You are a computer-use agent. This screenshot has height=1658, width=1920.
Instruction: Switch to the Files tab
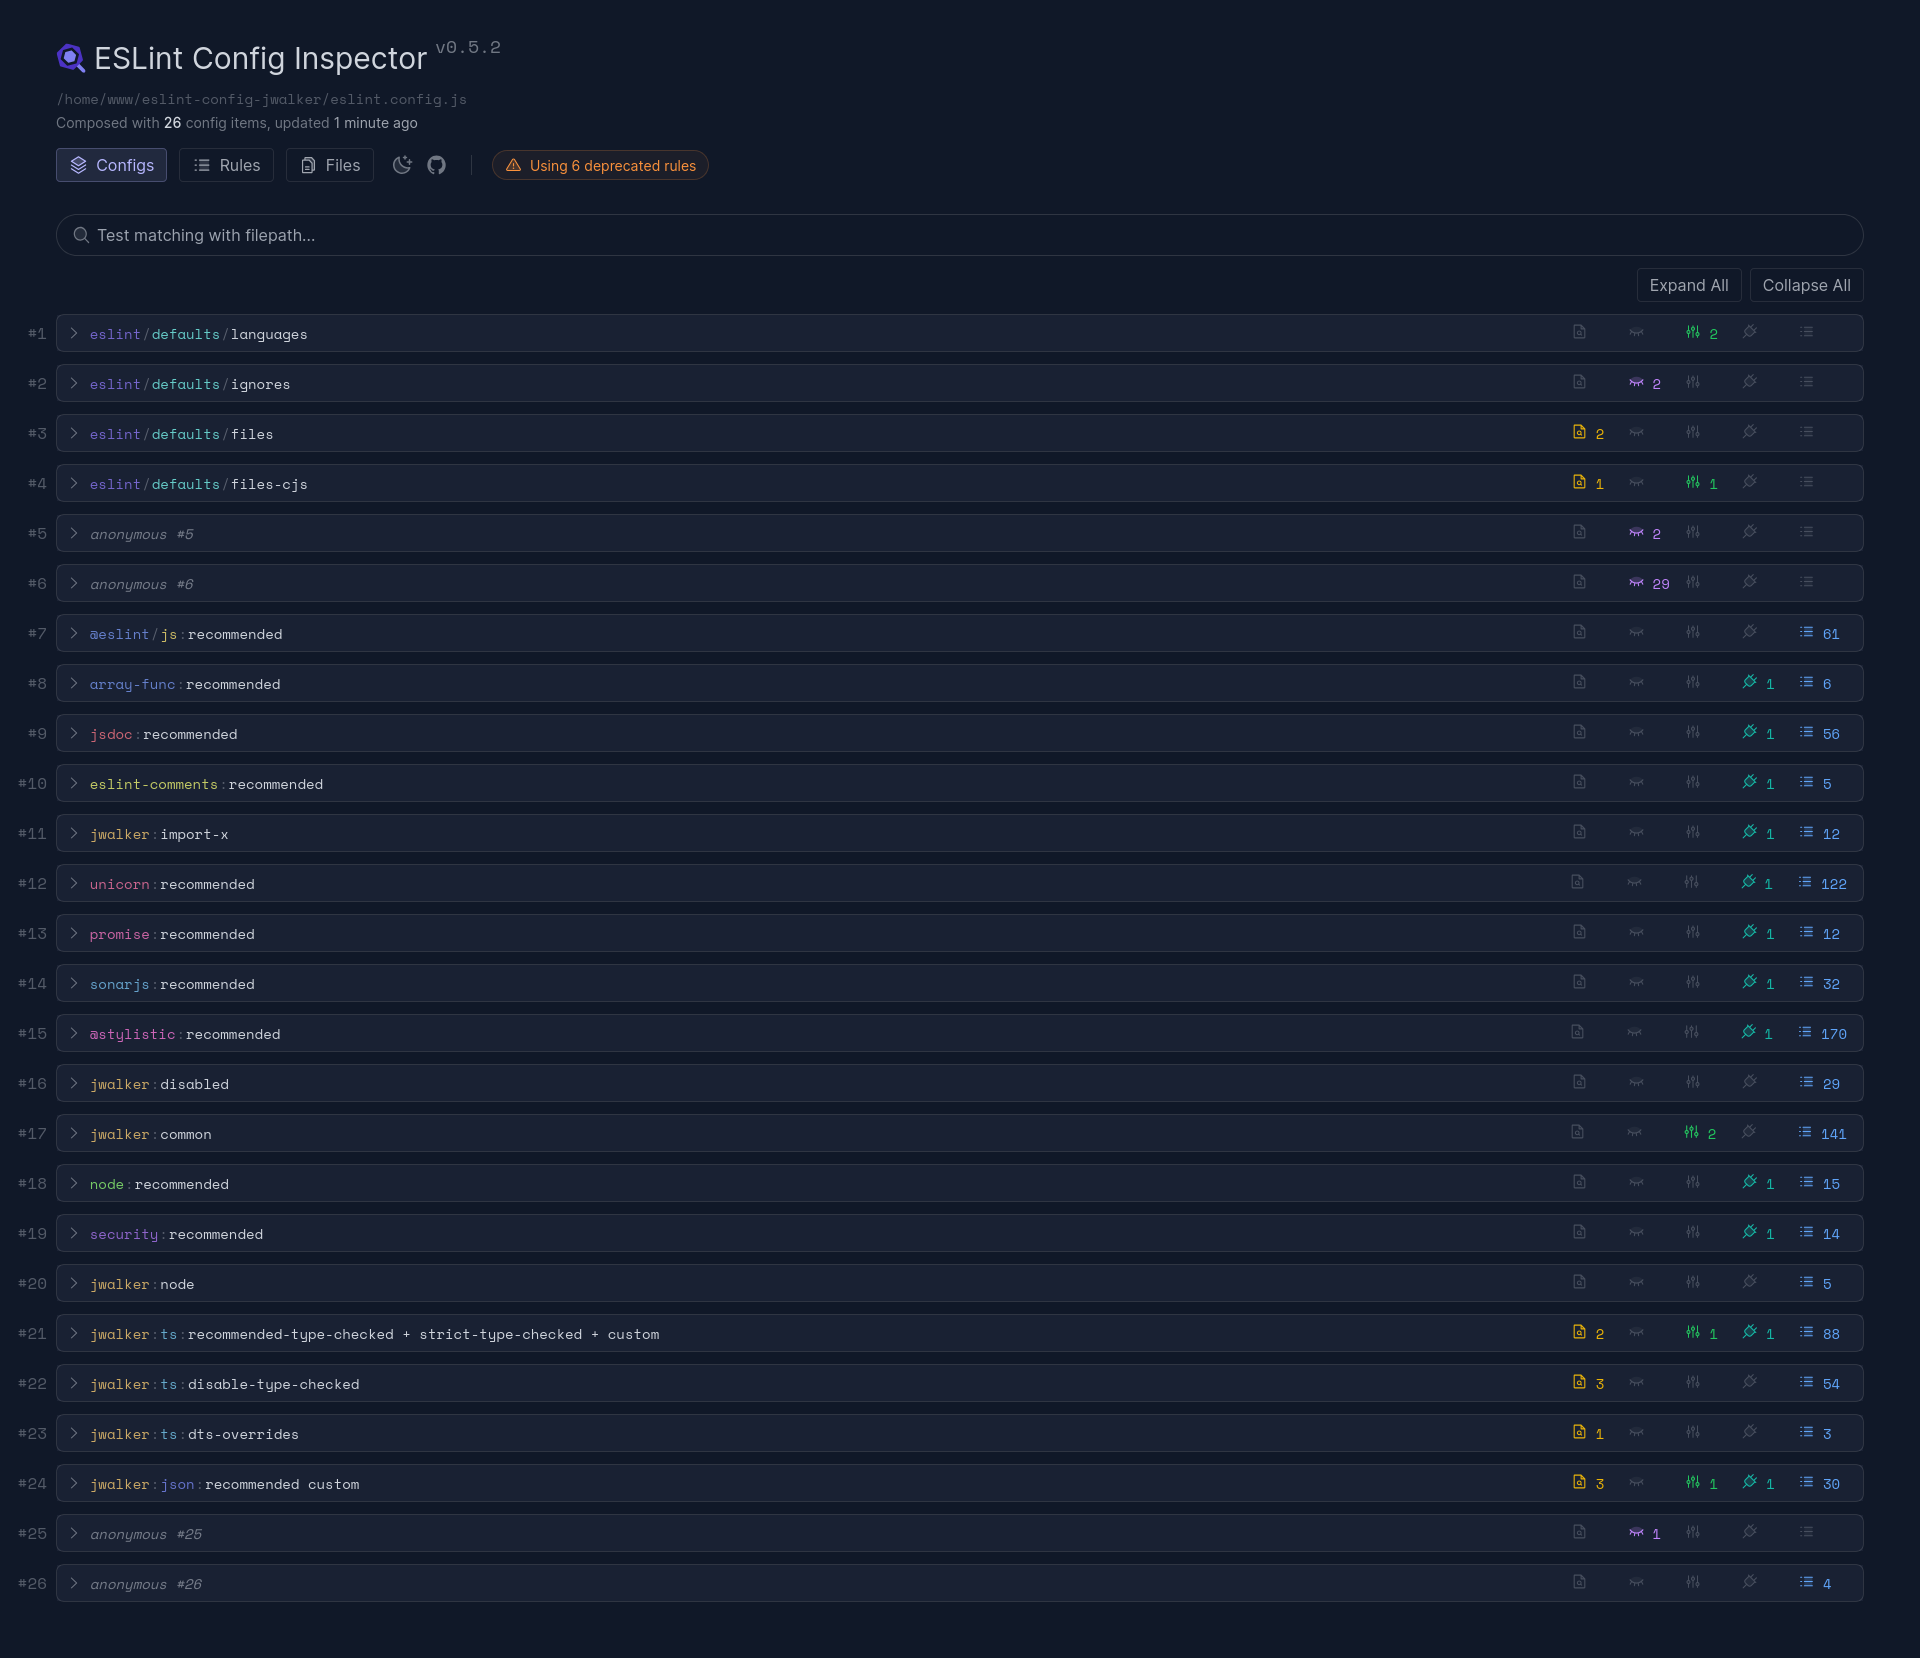point(330,165)
